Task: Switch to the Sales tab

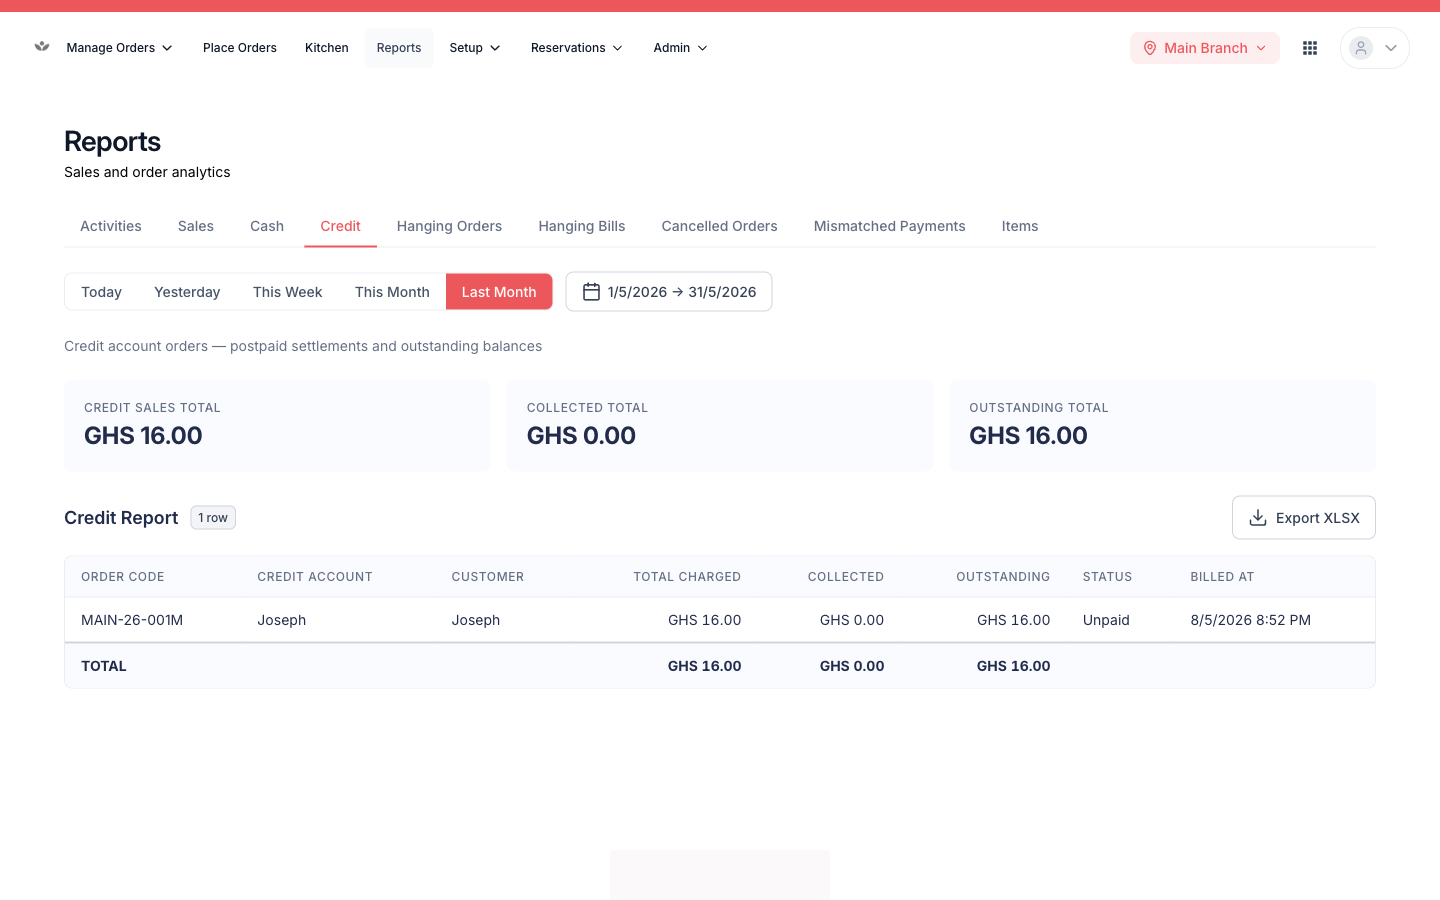Action: [196, 226]
